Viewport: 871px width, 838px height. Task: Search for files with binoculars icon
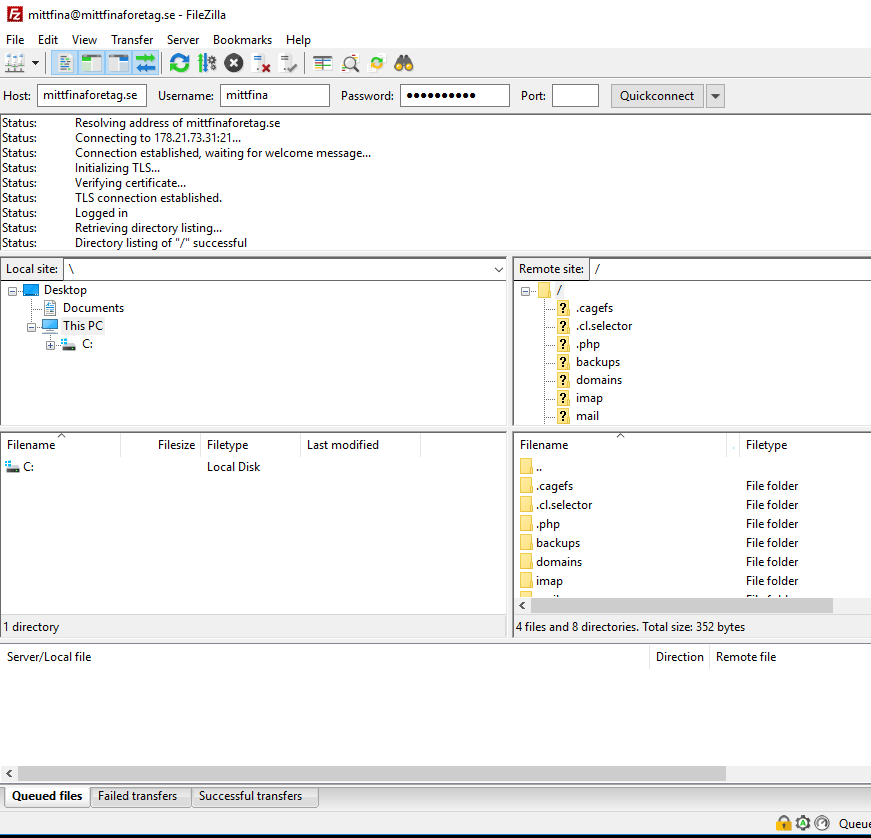(x=404, y=63)
